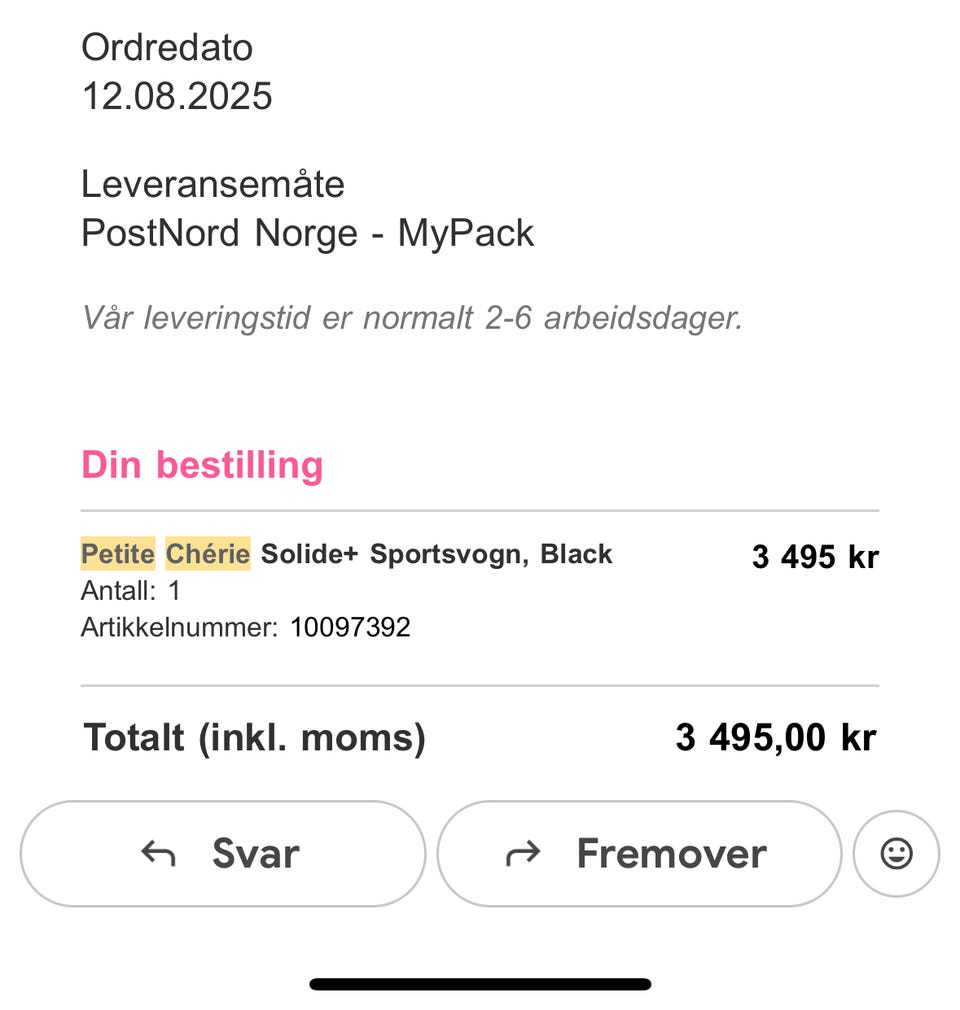This screenshot has height=1010, width=960.
Task: Click the reply arrow icon
Action: 158,854
